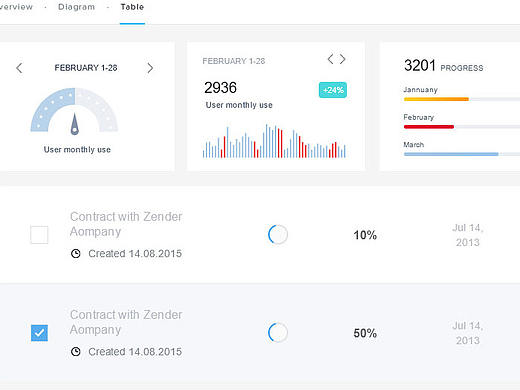Open the Overview tab
Viewport: 520px width, 390px height.
point(16,7)
